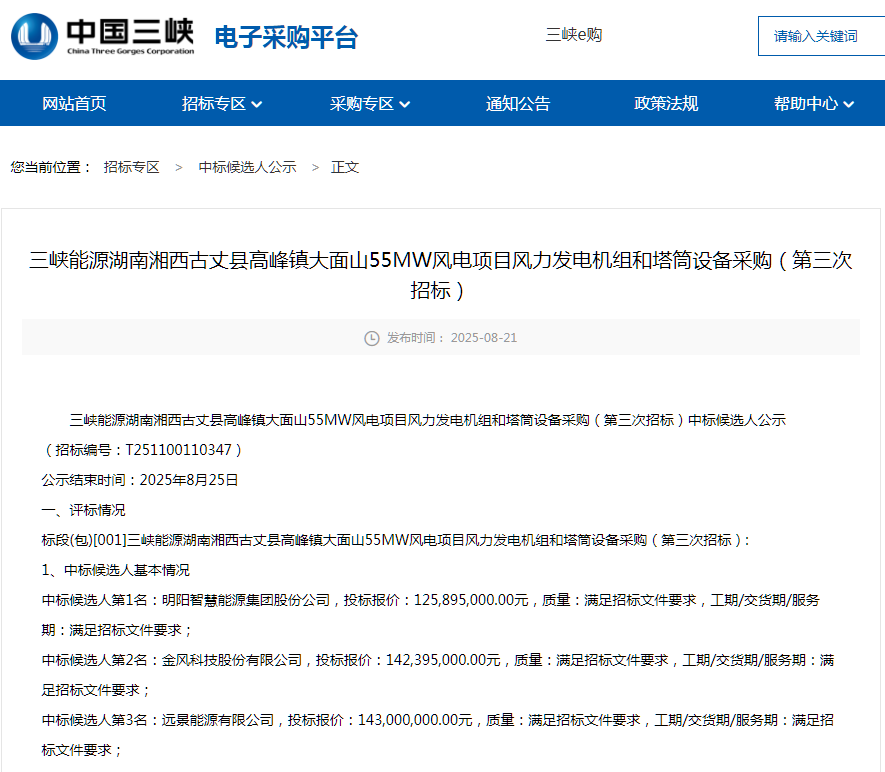Focus the 请输入关键词 search box
The height and width of the screenshot is (772, 885).
click(x=820, y=36)
